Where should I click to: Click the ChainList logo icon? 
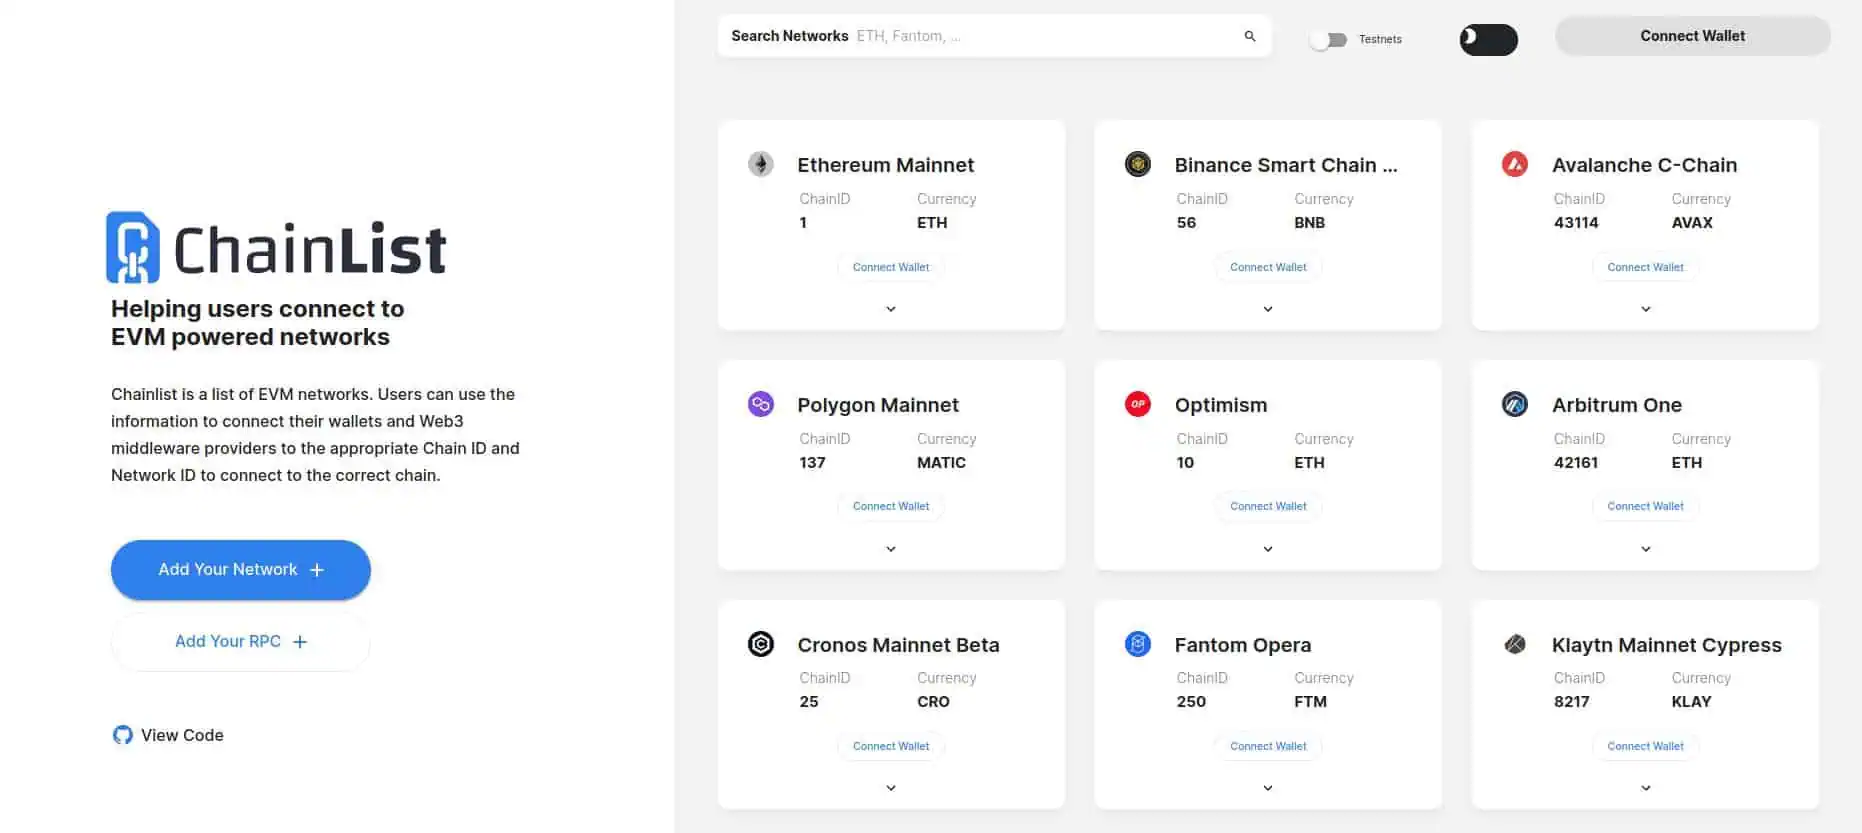point(133,247)
